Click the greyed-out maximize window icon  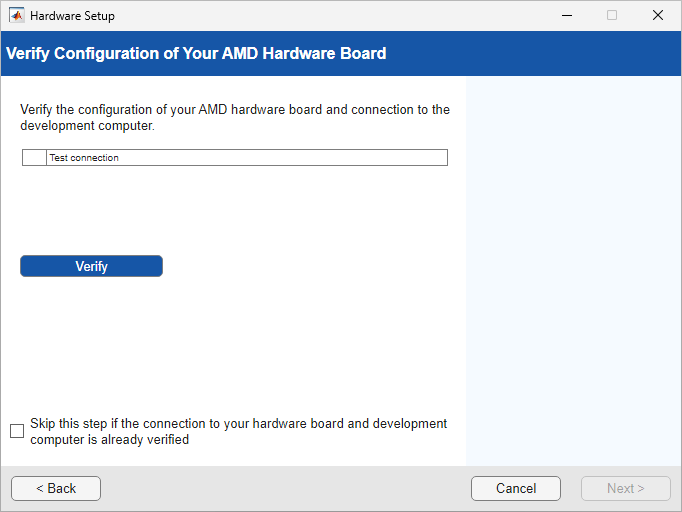612,16
